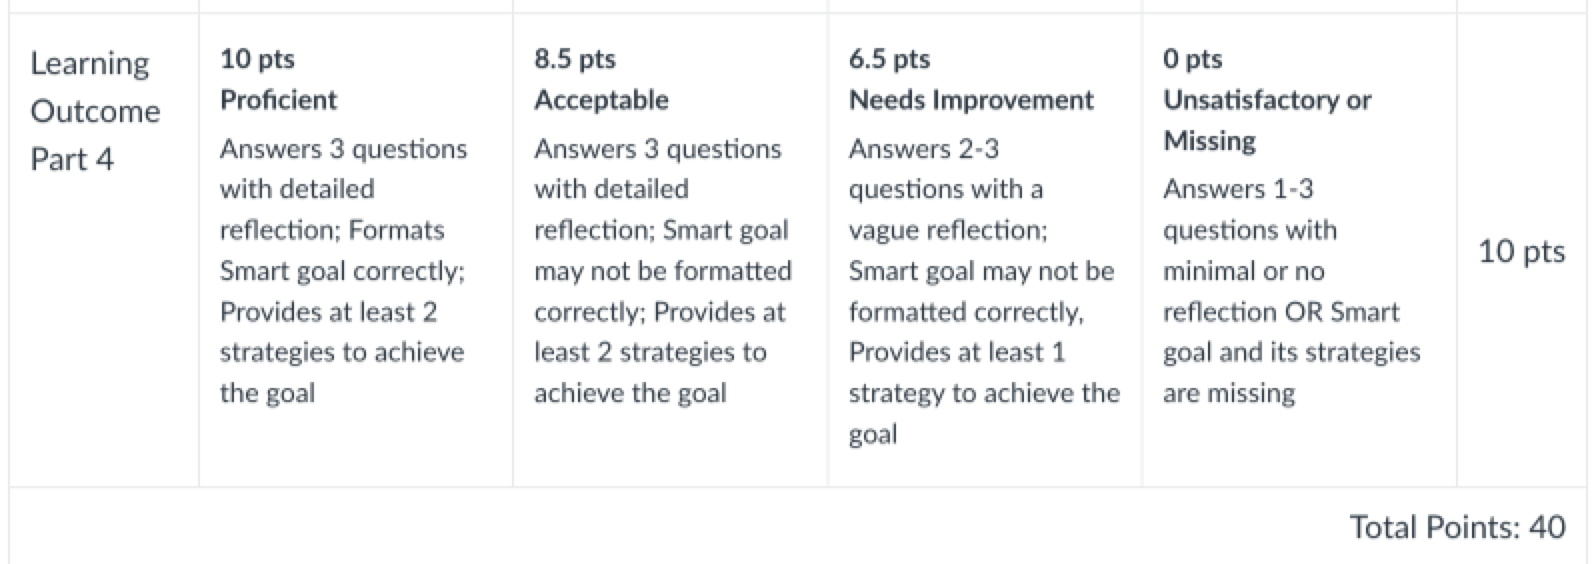The height and width of the screenshot is (564, 1592).
Task: Click the Acceptable rating description text
Action: click(662, 270)
